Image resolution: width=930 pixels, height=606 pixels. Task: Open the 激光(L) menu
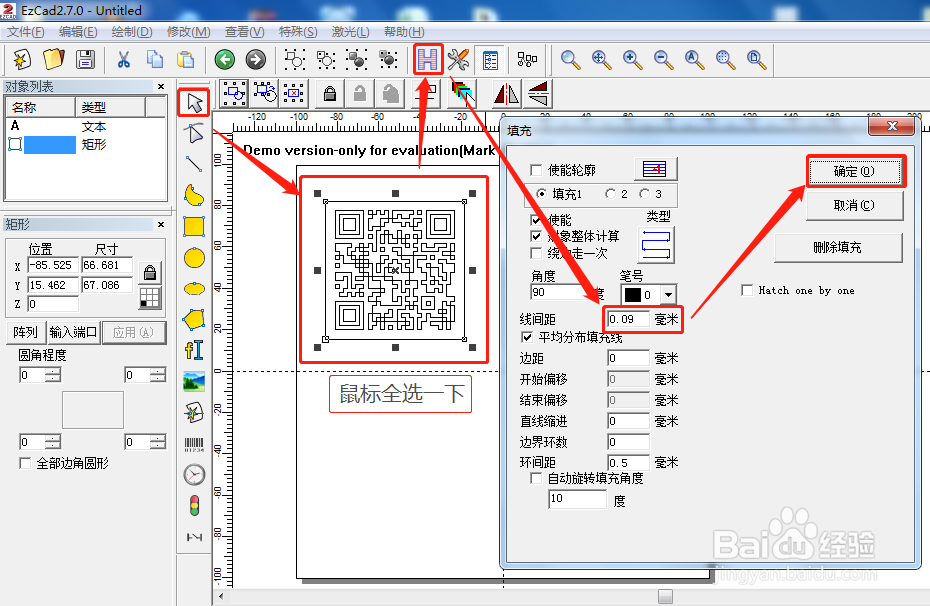point(351,32)
